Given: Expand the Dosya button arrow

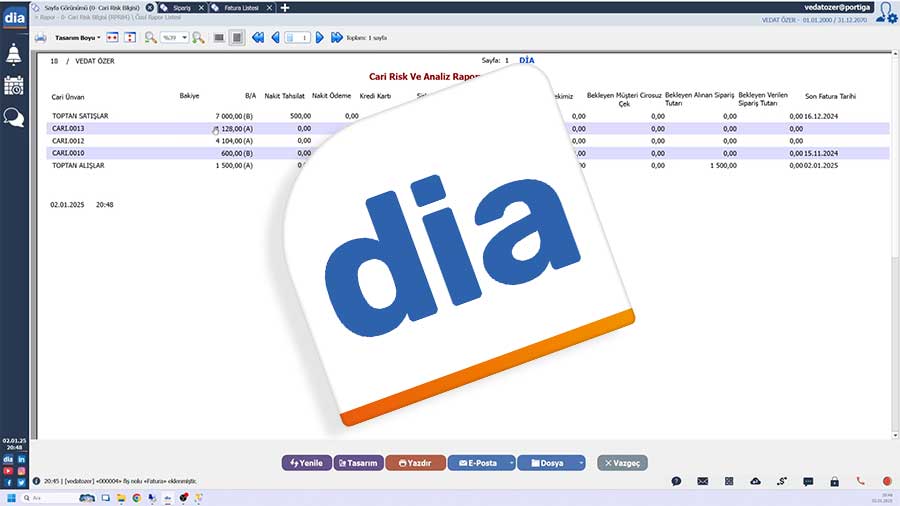Looking at the screenshot, I should [x=579, y=463].
